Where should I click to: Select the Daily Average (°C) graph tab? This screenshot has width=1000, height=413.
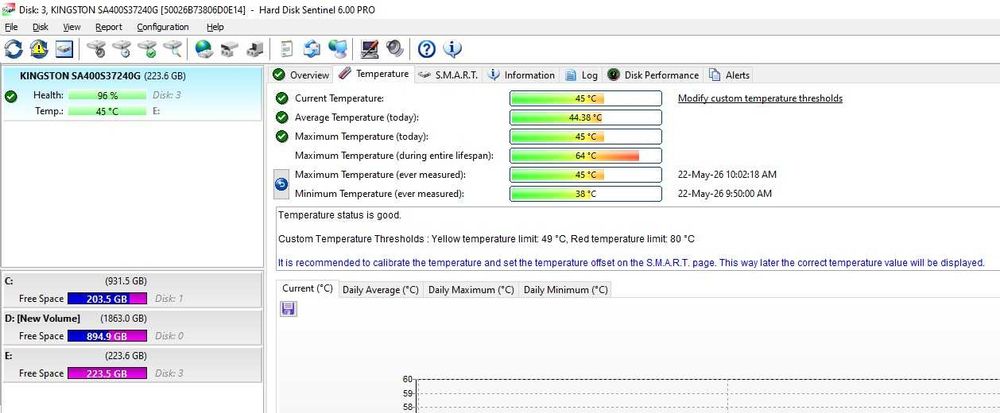(381, 289)
